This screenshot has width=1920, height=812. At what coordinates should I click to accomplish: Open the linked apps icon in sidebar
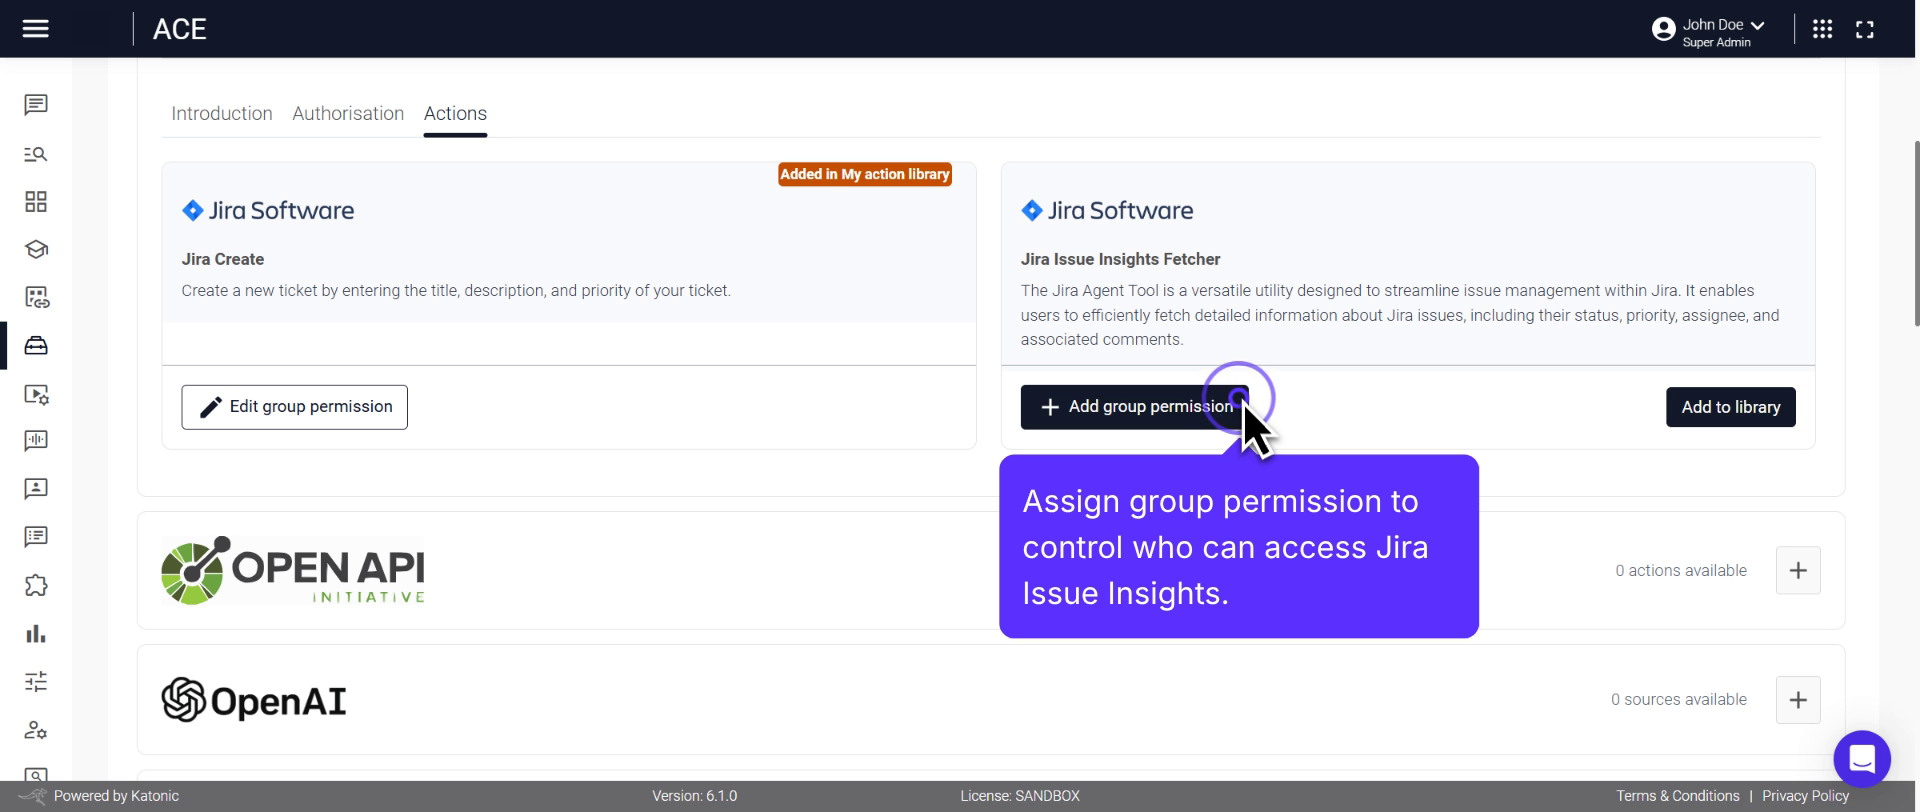[36, 297]
